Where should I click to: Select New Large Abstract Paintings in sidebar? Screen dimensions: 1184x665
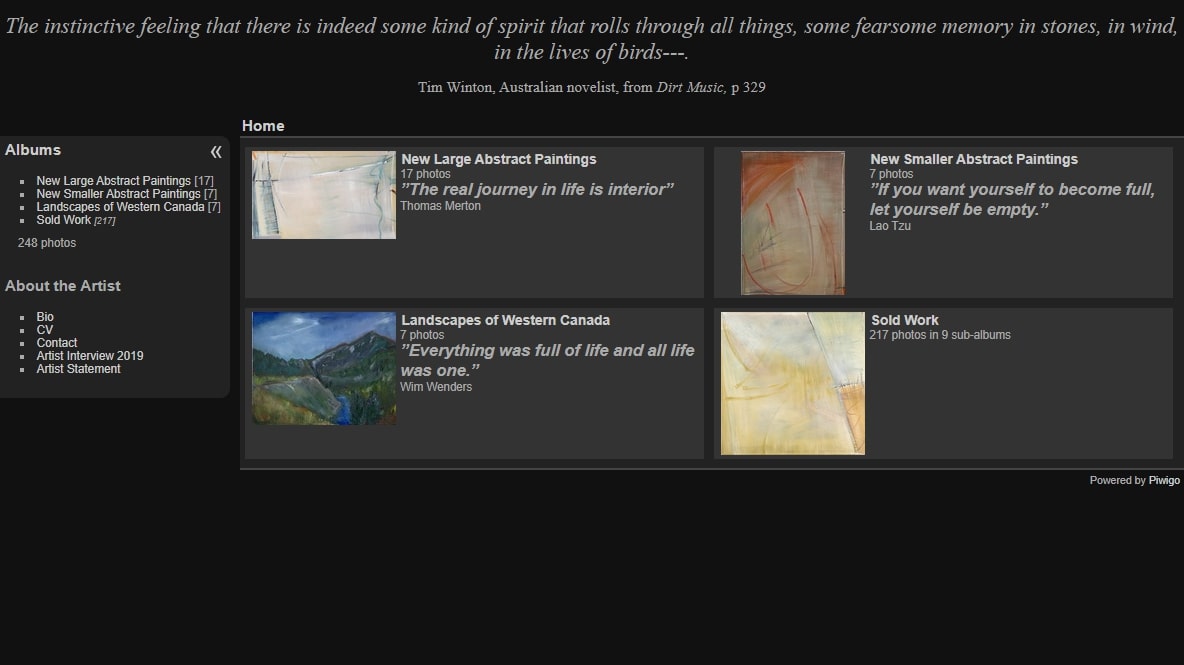coord(113,181)
